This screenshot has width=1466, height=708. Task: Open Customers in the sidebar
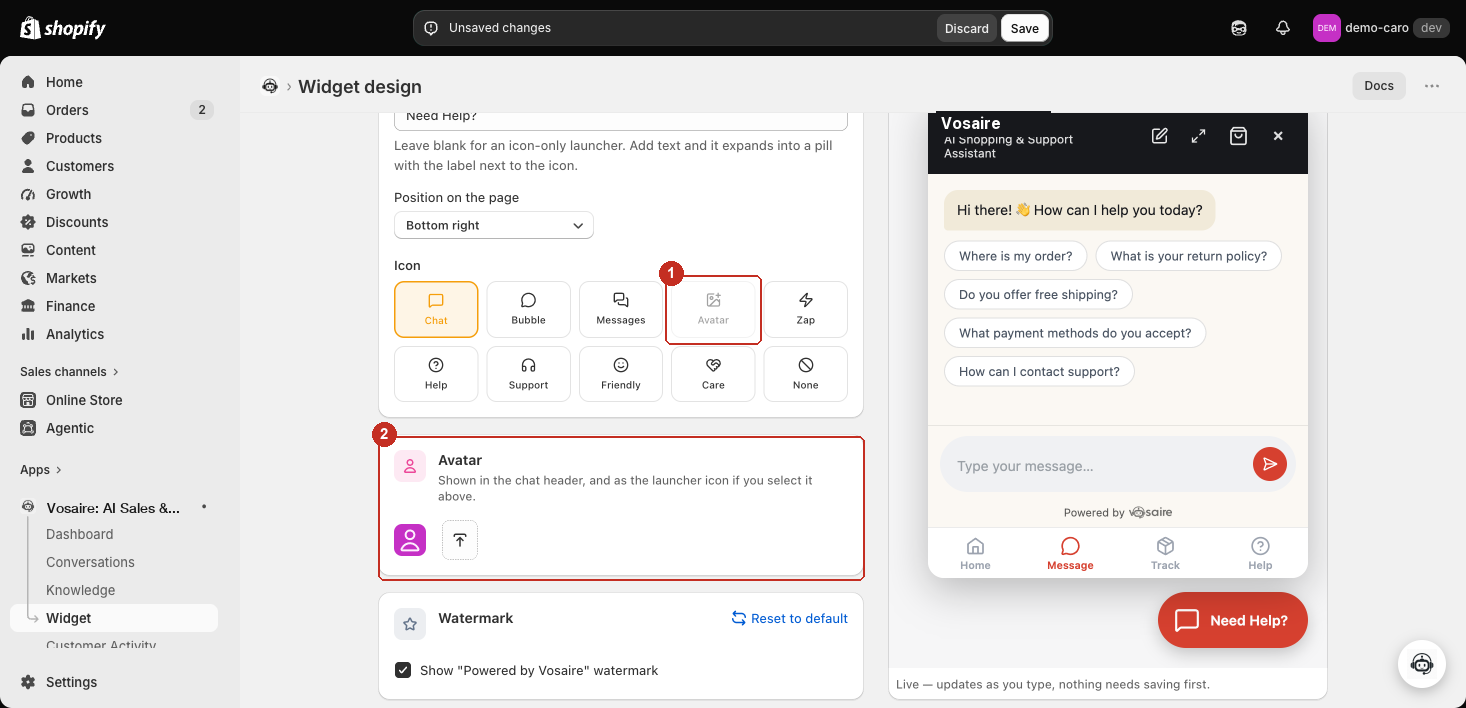coord(114,166)
